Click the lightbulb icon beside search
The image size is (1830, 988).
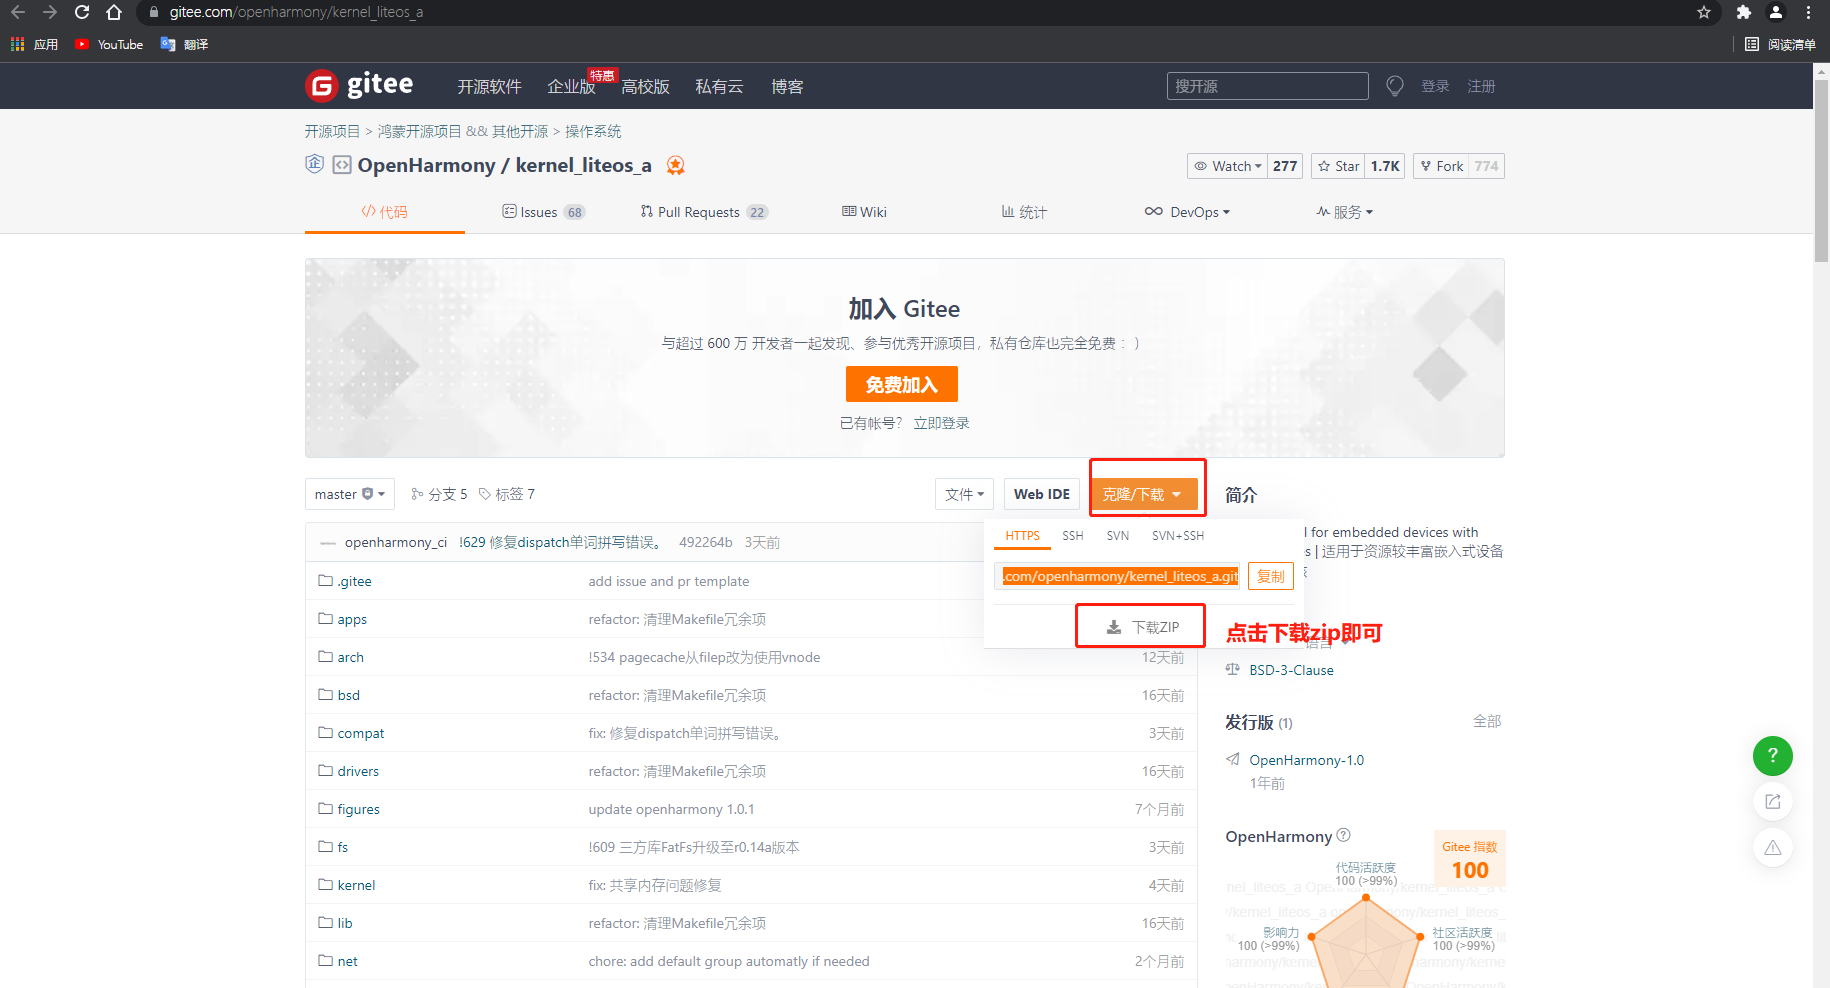click(1395, 86)
